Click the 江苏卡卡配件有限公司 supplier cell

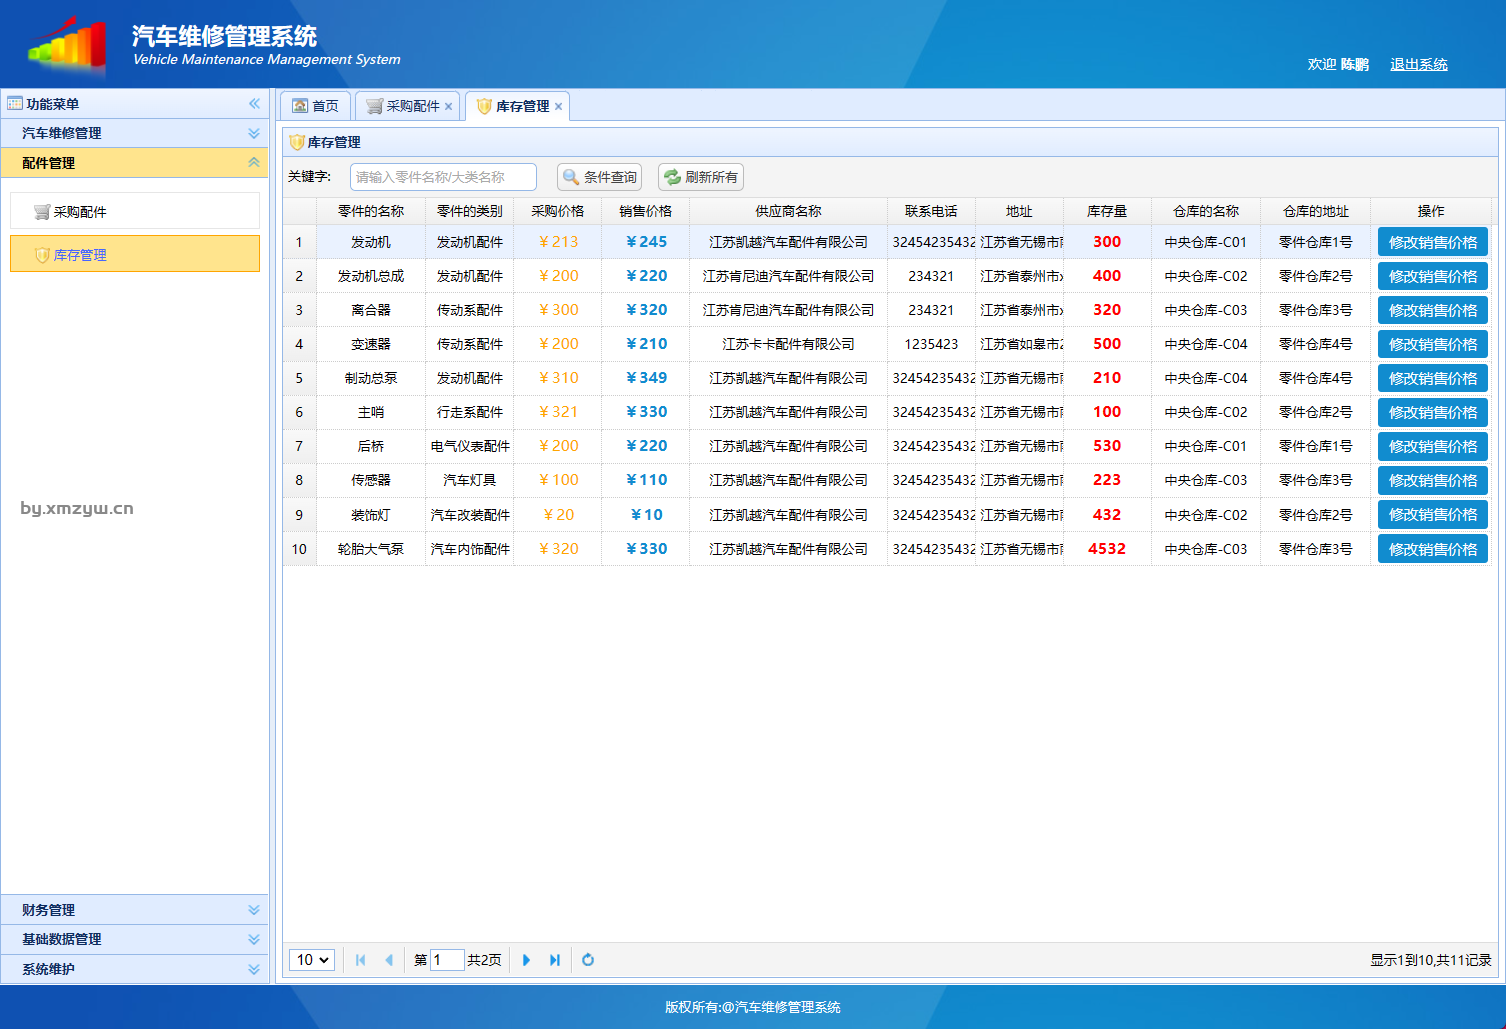tap(788, 344)
